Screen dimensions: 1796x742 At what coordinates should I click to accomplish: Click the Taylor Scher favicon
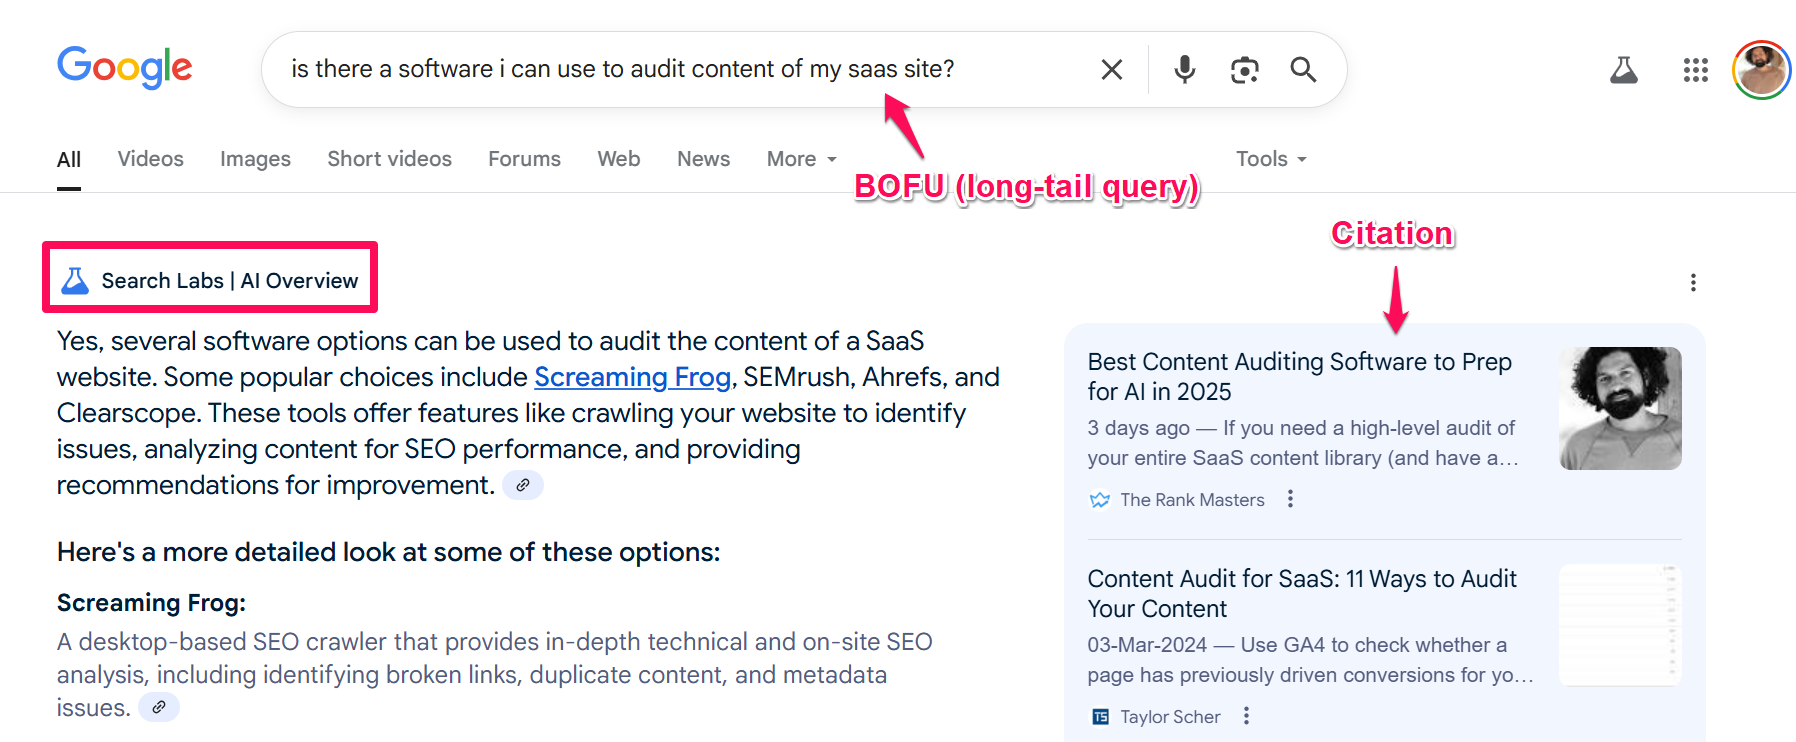pyautogui.click(x=1100, y=717)
